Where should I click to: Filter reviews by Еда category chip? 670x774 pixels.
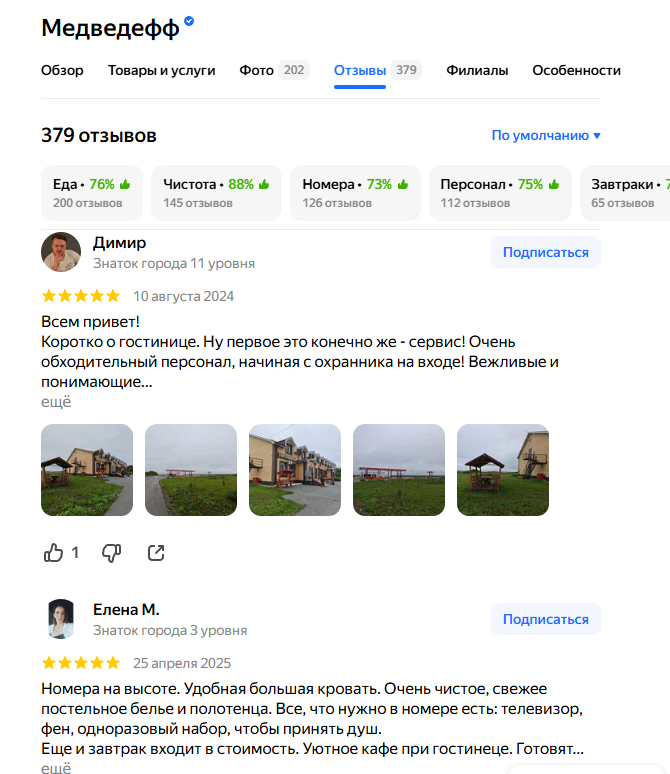(x=92, y=193)
